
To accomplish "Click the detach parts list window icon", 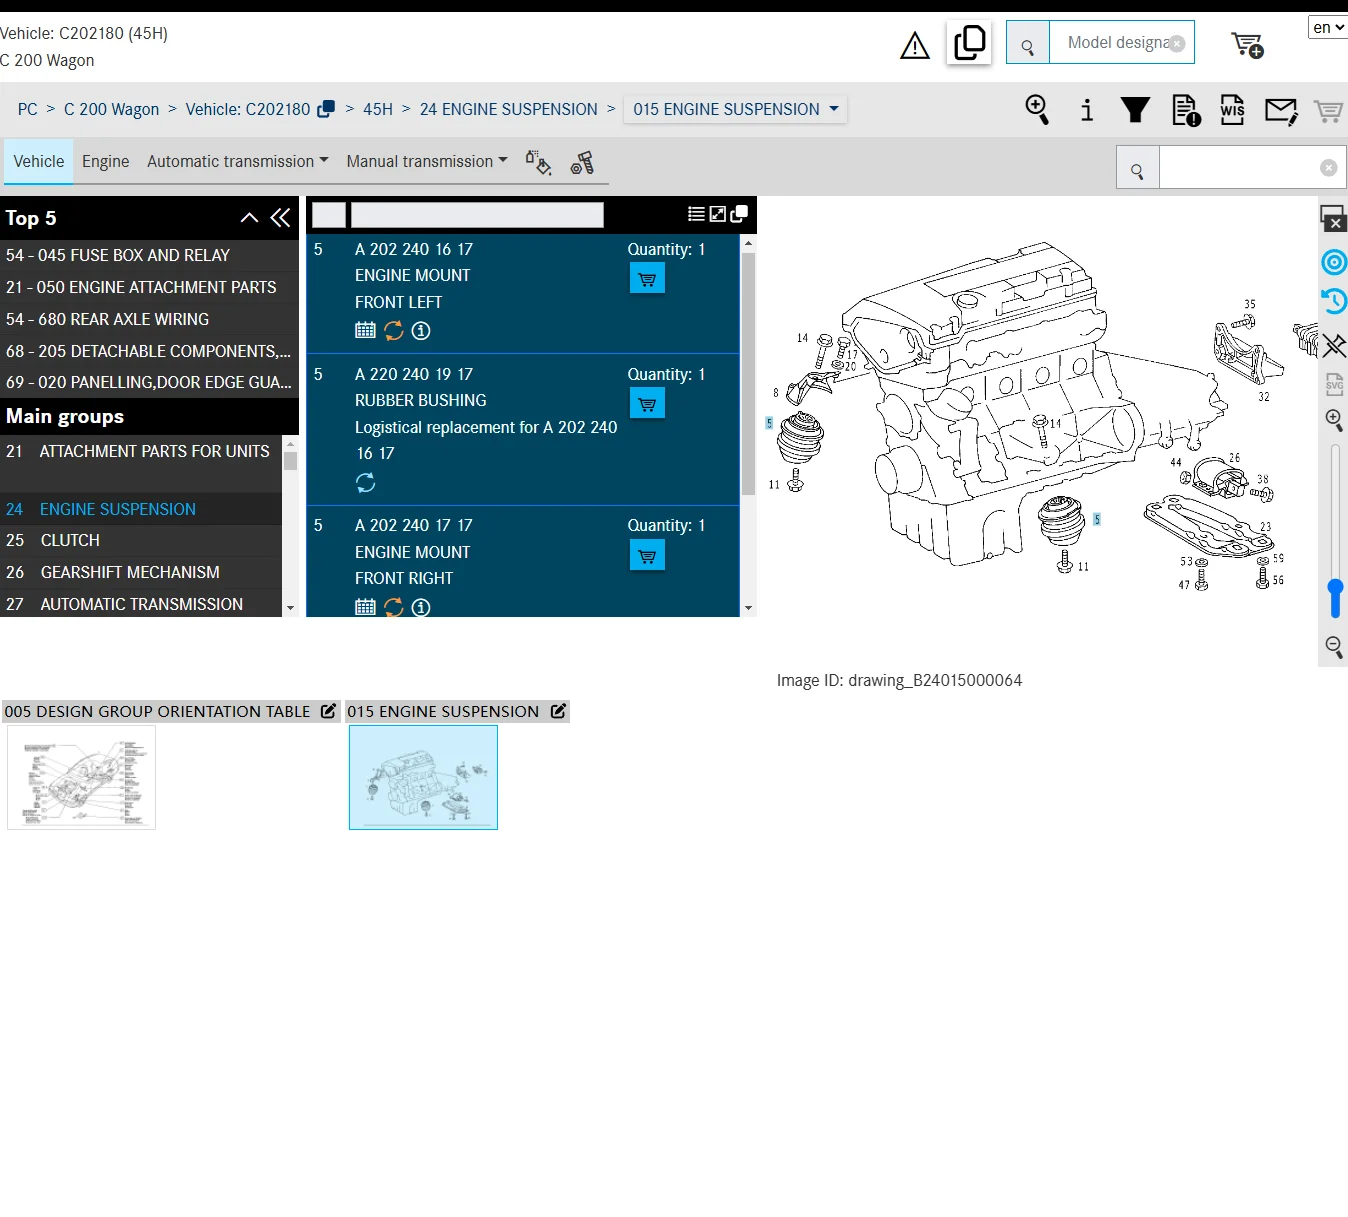I will point(740,214).
